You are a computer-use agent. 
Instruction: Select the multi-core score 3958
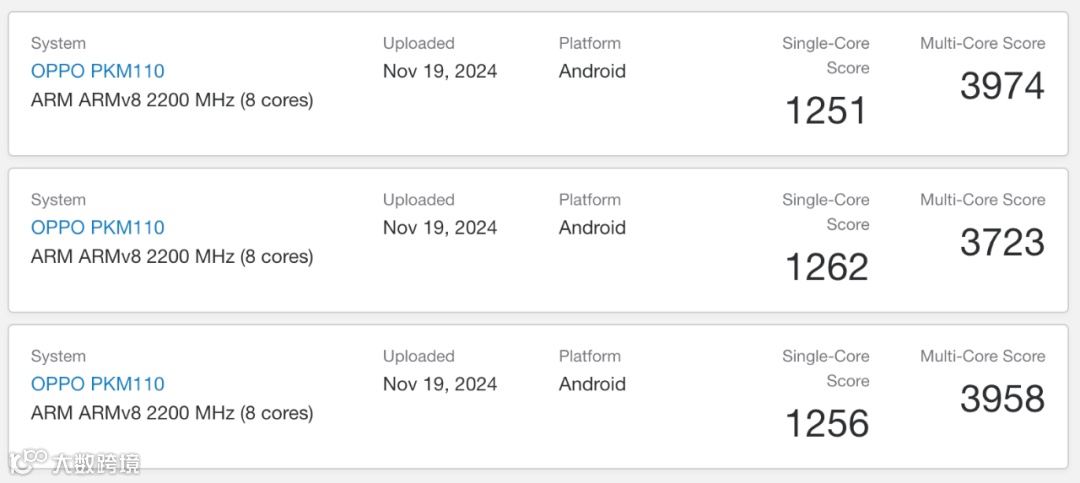click(x=1002, y=399)
